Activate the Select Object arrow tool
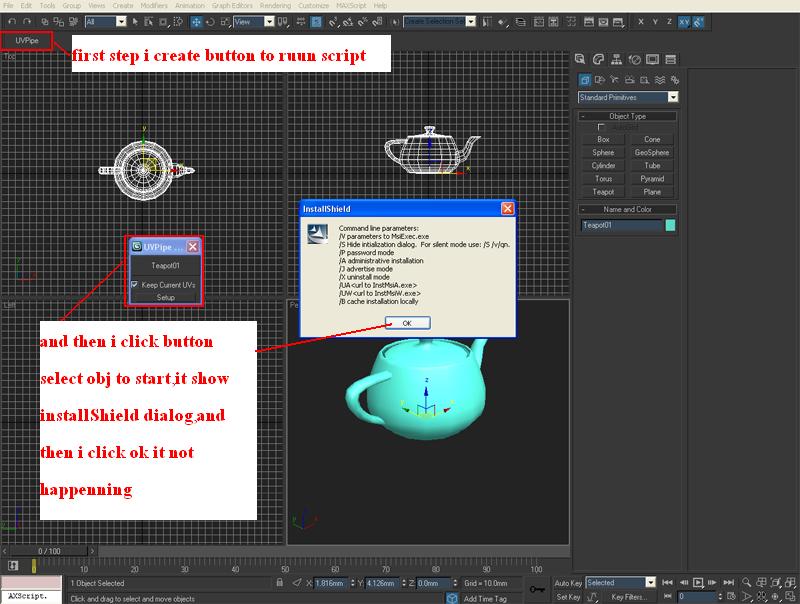The image size is (800, 604). tap(135, 22)
